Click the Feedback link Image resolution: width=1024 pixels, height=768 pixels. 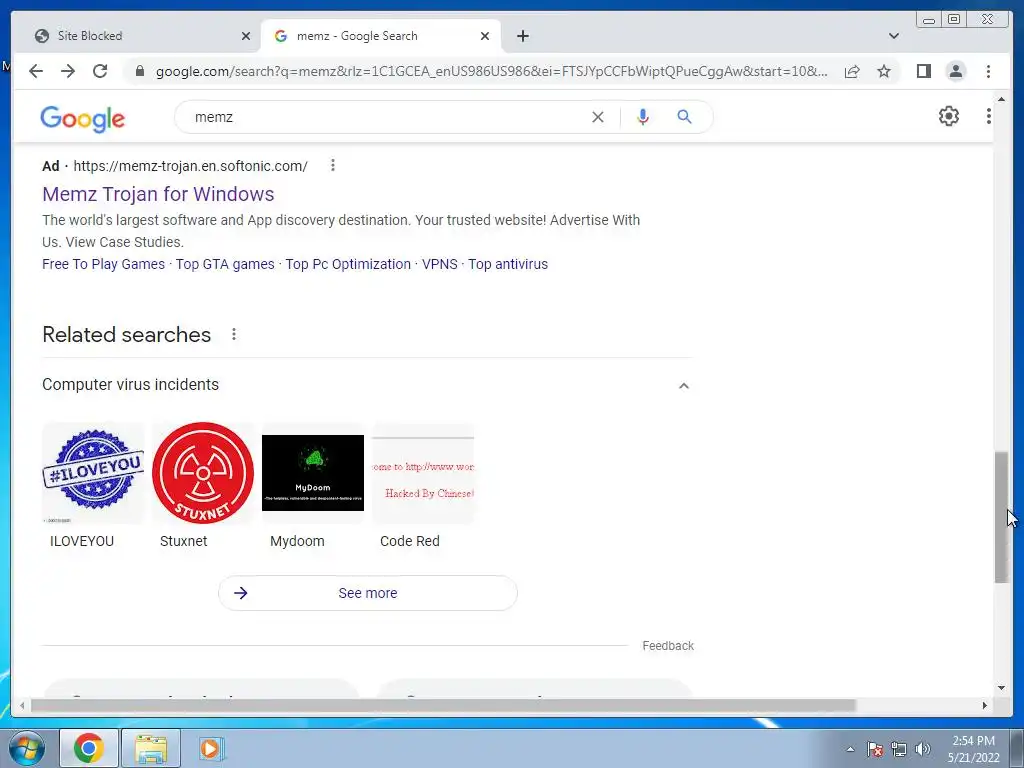pos(667,645)
